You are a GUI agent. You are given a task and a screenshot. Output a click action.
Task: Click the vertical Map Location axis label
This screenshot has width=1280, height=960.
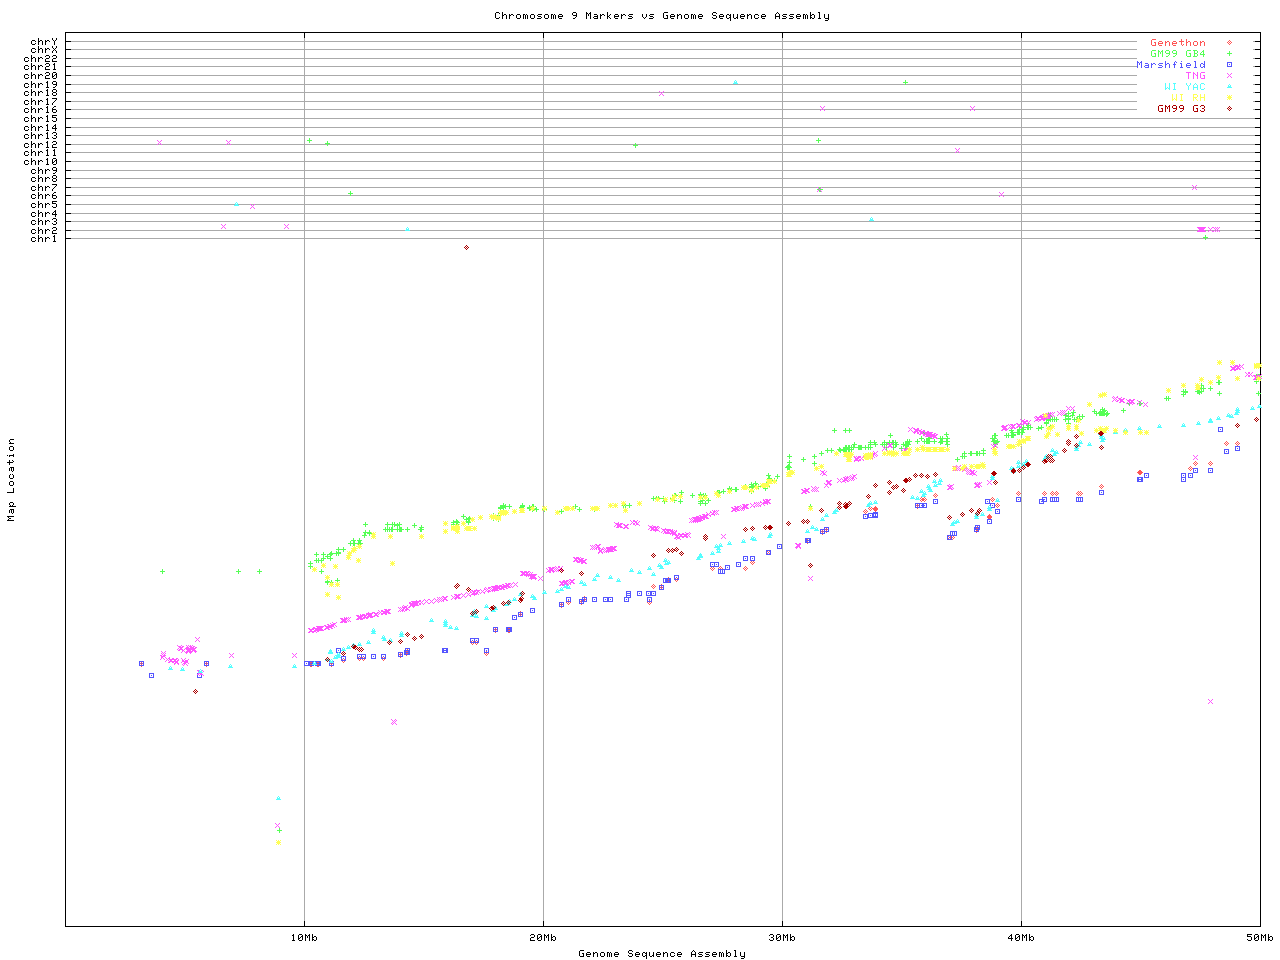click(x=12, y=480)
